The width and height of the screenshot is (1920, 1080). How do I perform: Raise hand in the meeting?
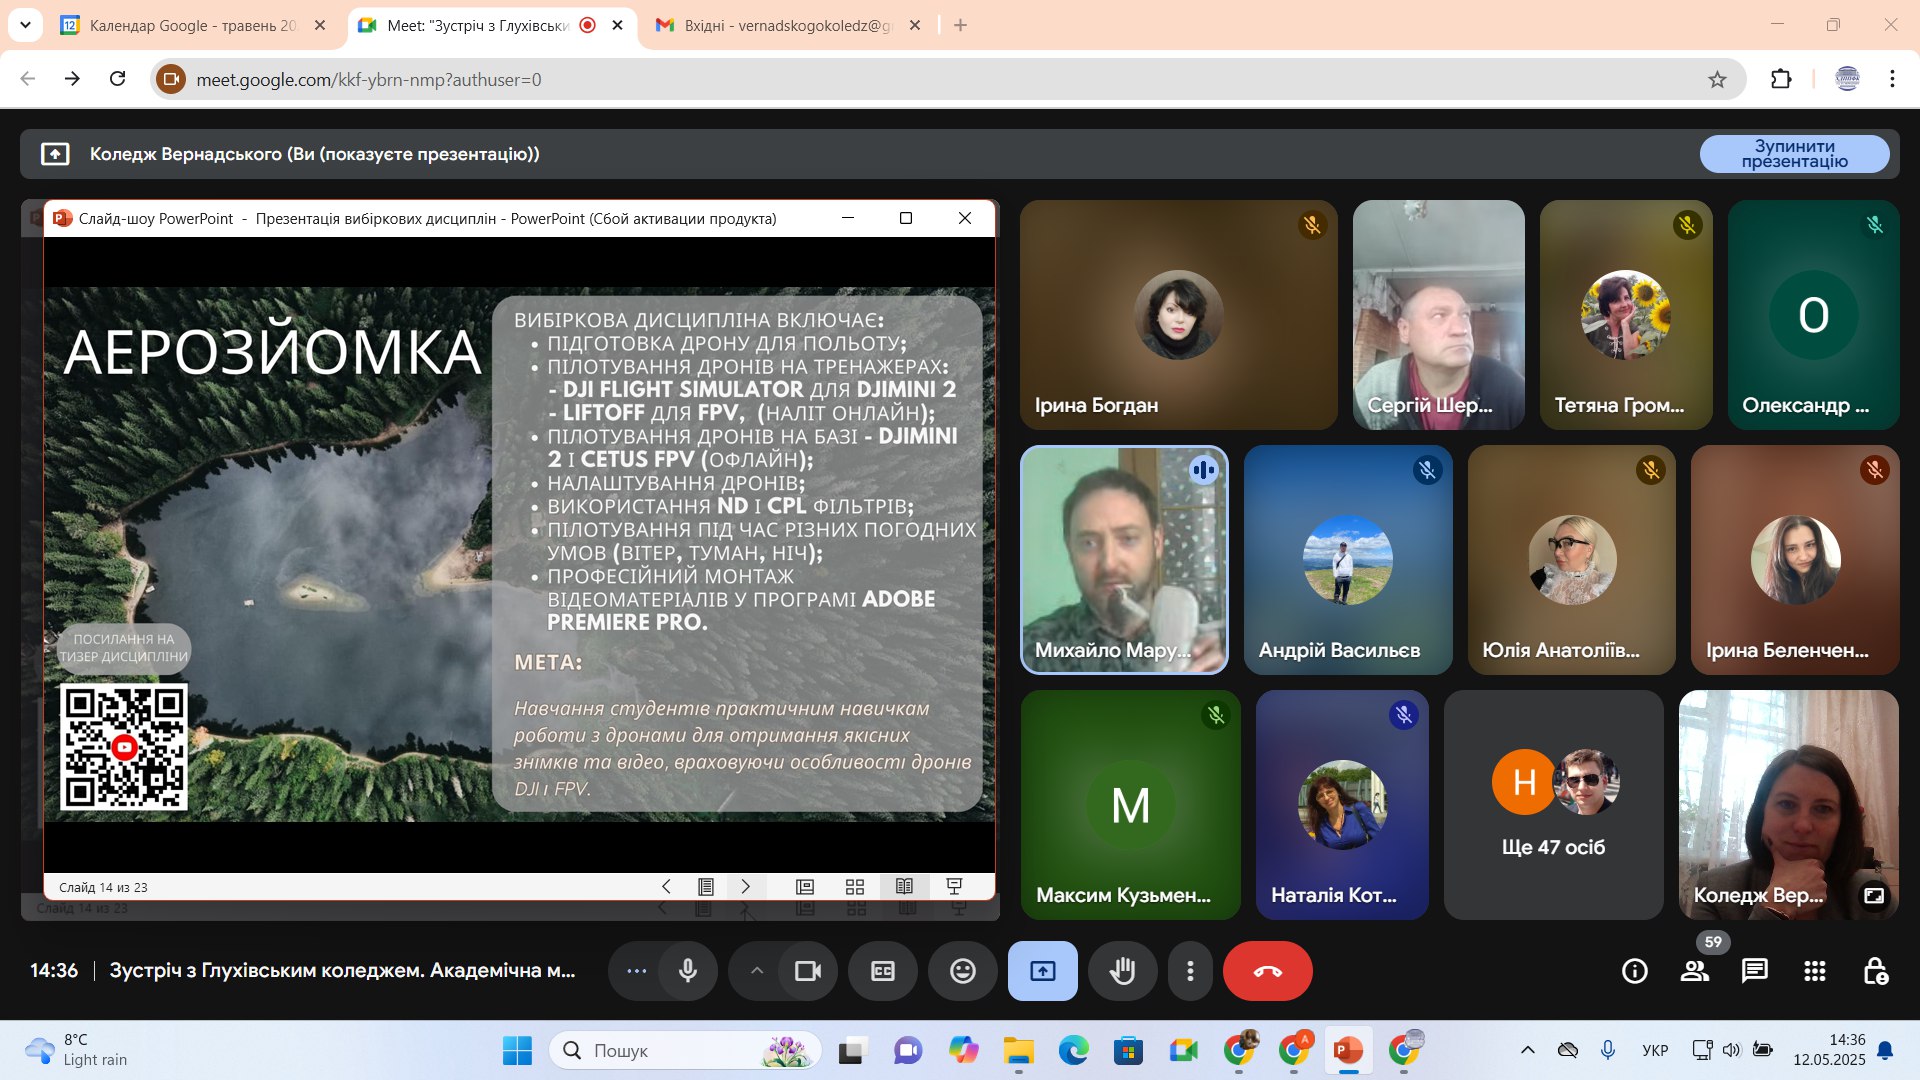click(1123, 971)
